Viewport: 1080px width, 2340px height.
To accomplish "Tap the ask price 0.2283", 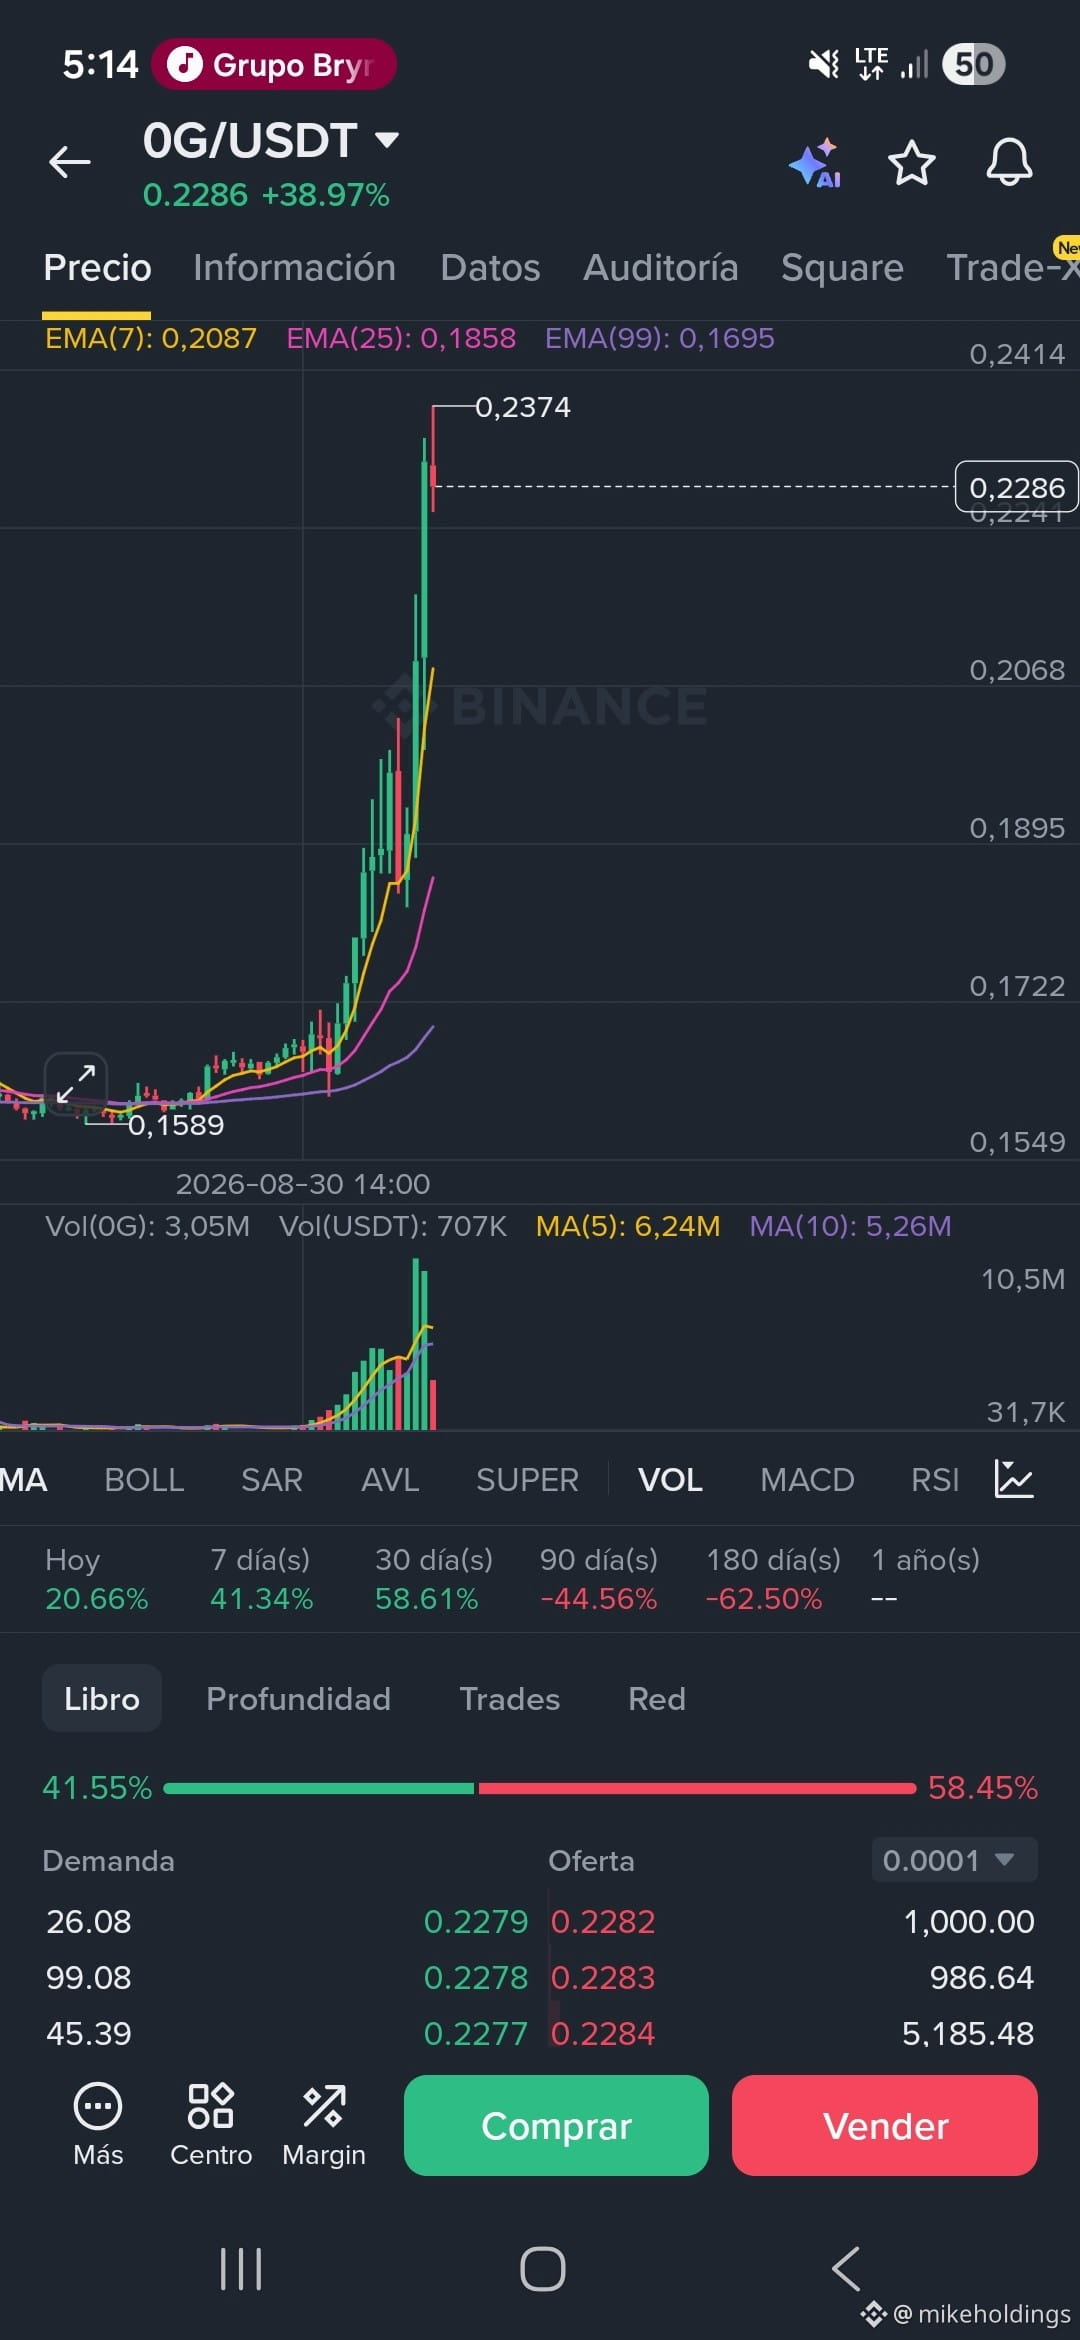I will coord(603,1977).
